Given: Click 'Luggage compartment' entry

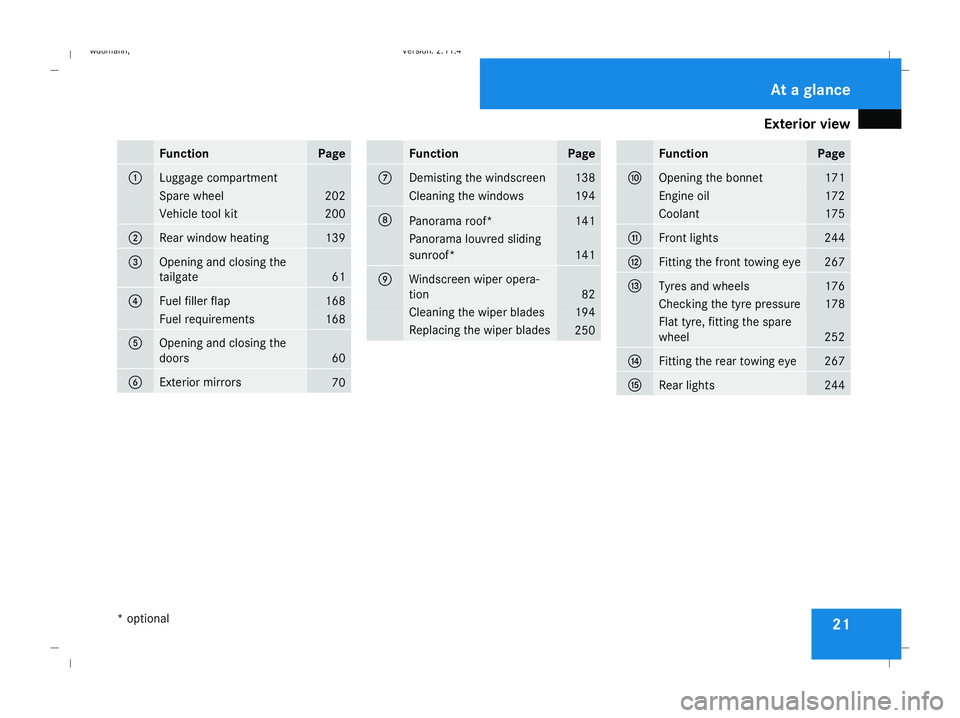Looking at the screenshot, I should pyautogui.click(x=218, y=178).
